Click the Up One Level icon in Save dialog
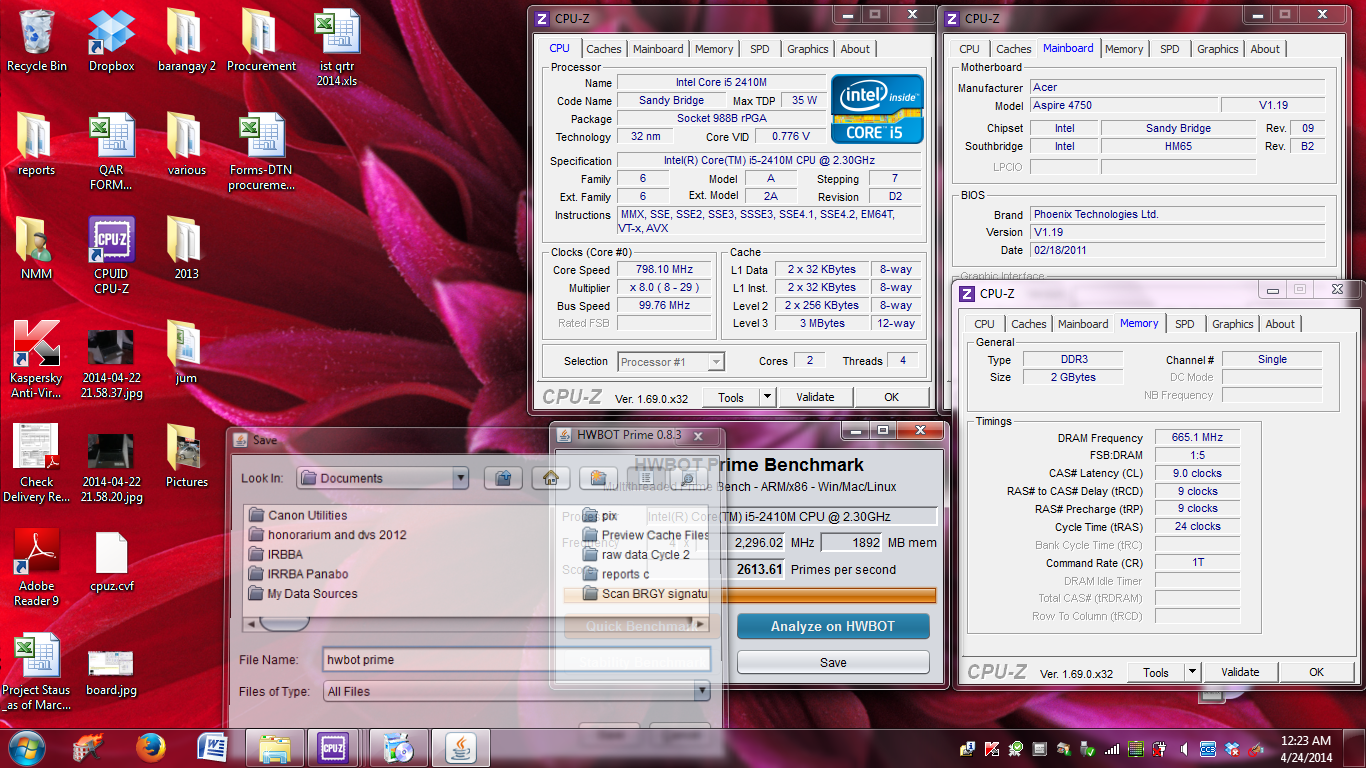 (503, 478)
